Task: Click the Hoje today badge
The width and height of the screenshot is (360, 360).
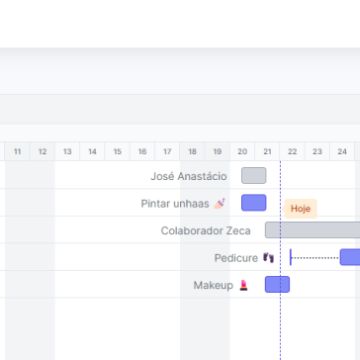Action: coord(301,209)
